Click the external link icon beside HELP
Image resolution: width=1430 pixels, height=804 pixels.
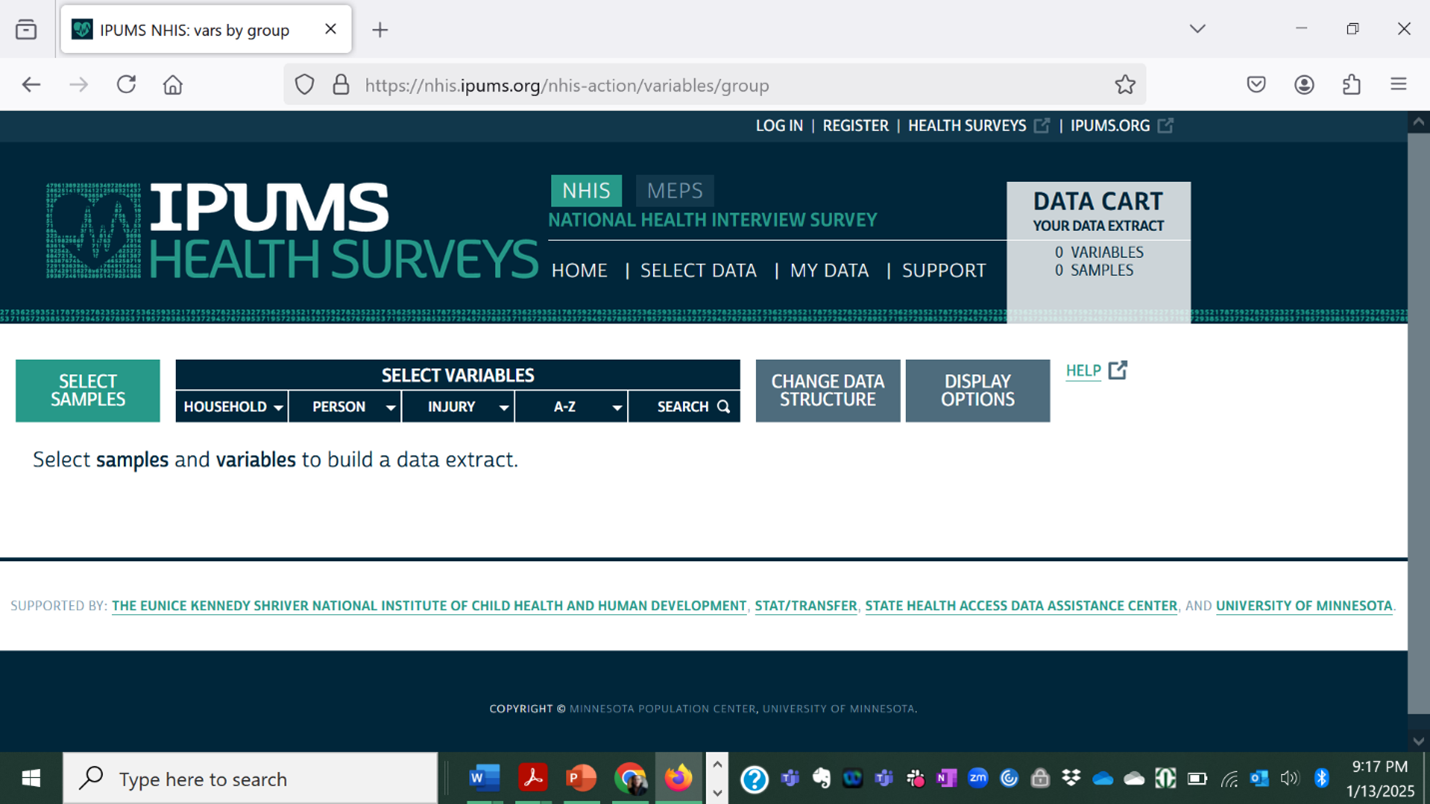pos(1118,370)
